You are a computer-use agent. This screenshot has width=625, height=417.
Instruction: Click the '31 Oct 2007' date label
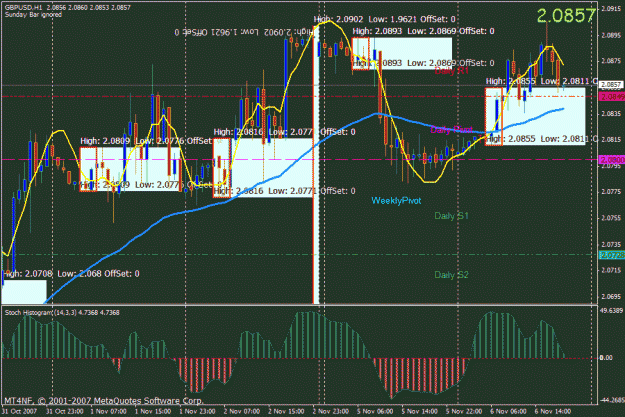click(20, 411)
